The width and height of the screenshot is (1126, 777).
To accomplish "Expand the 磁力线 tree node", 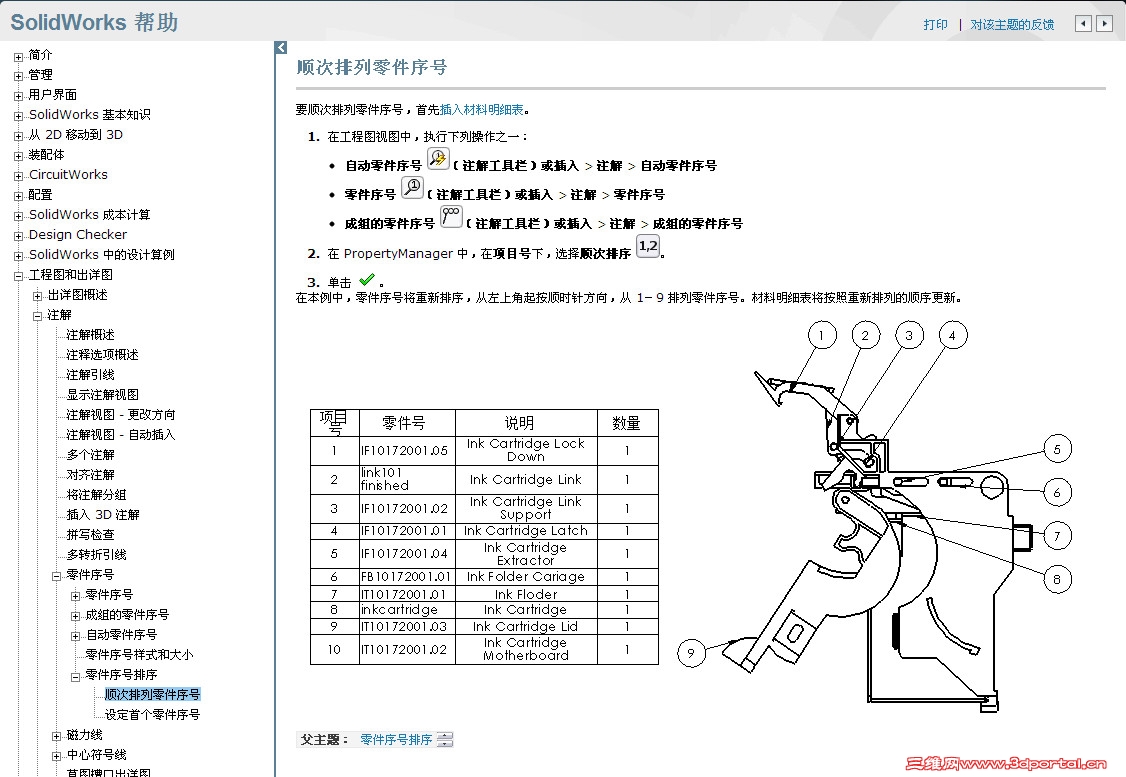I will tap(57, 736).
